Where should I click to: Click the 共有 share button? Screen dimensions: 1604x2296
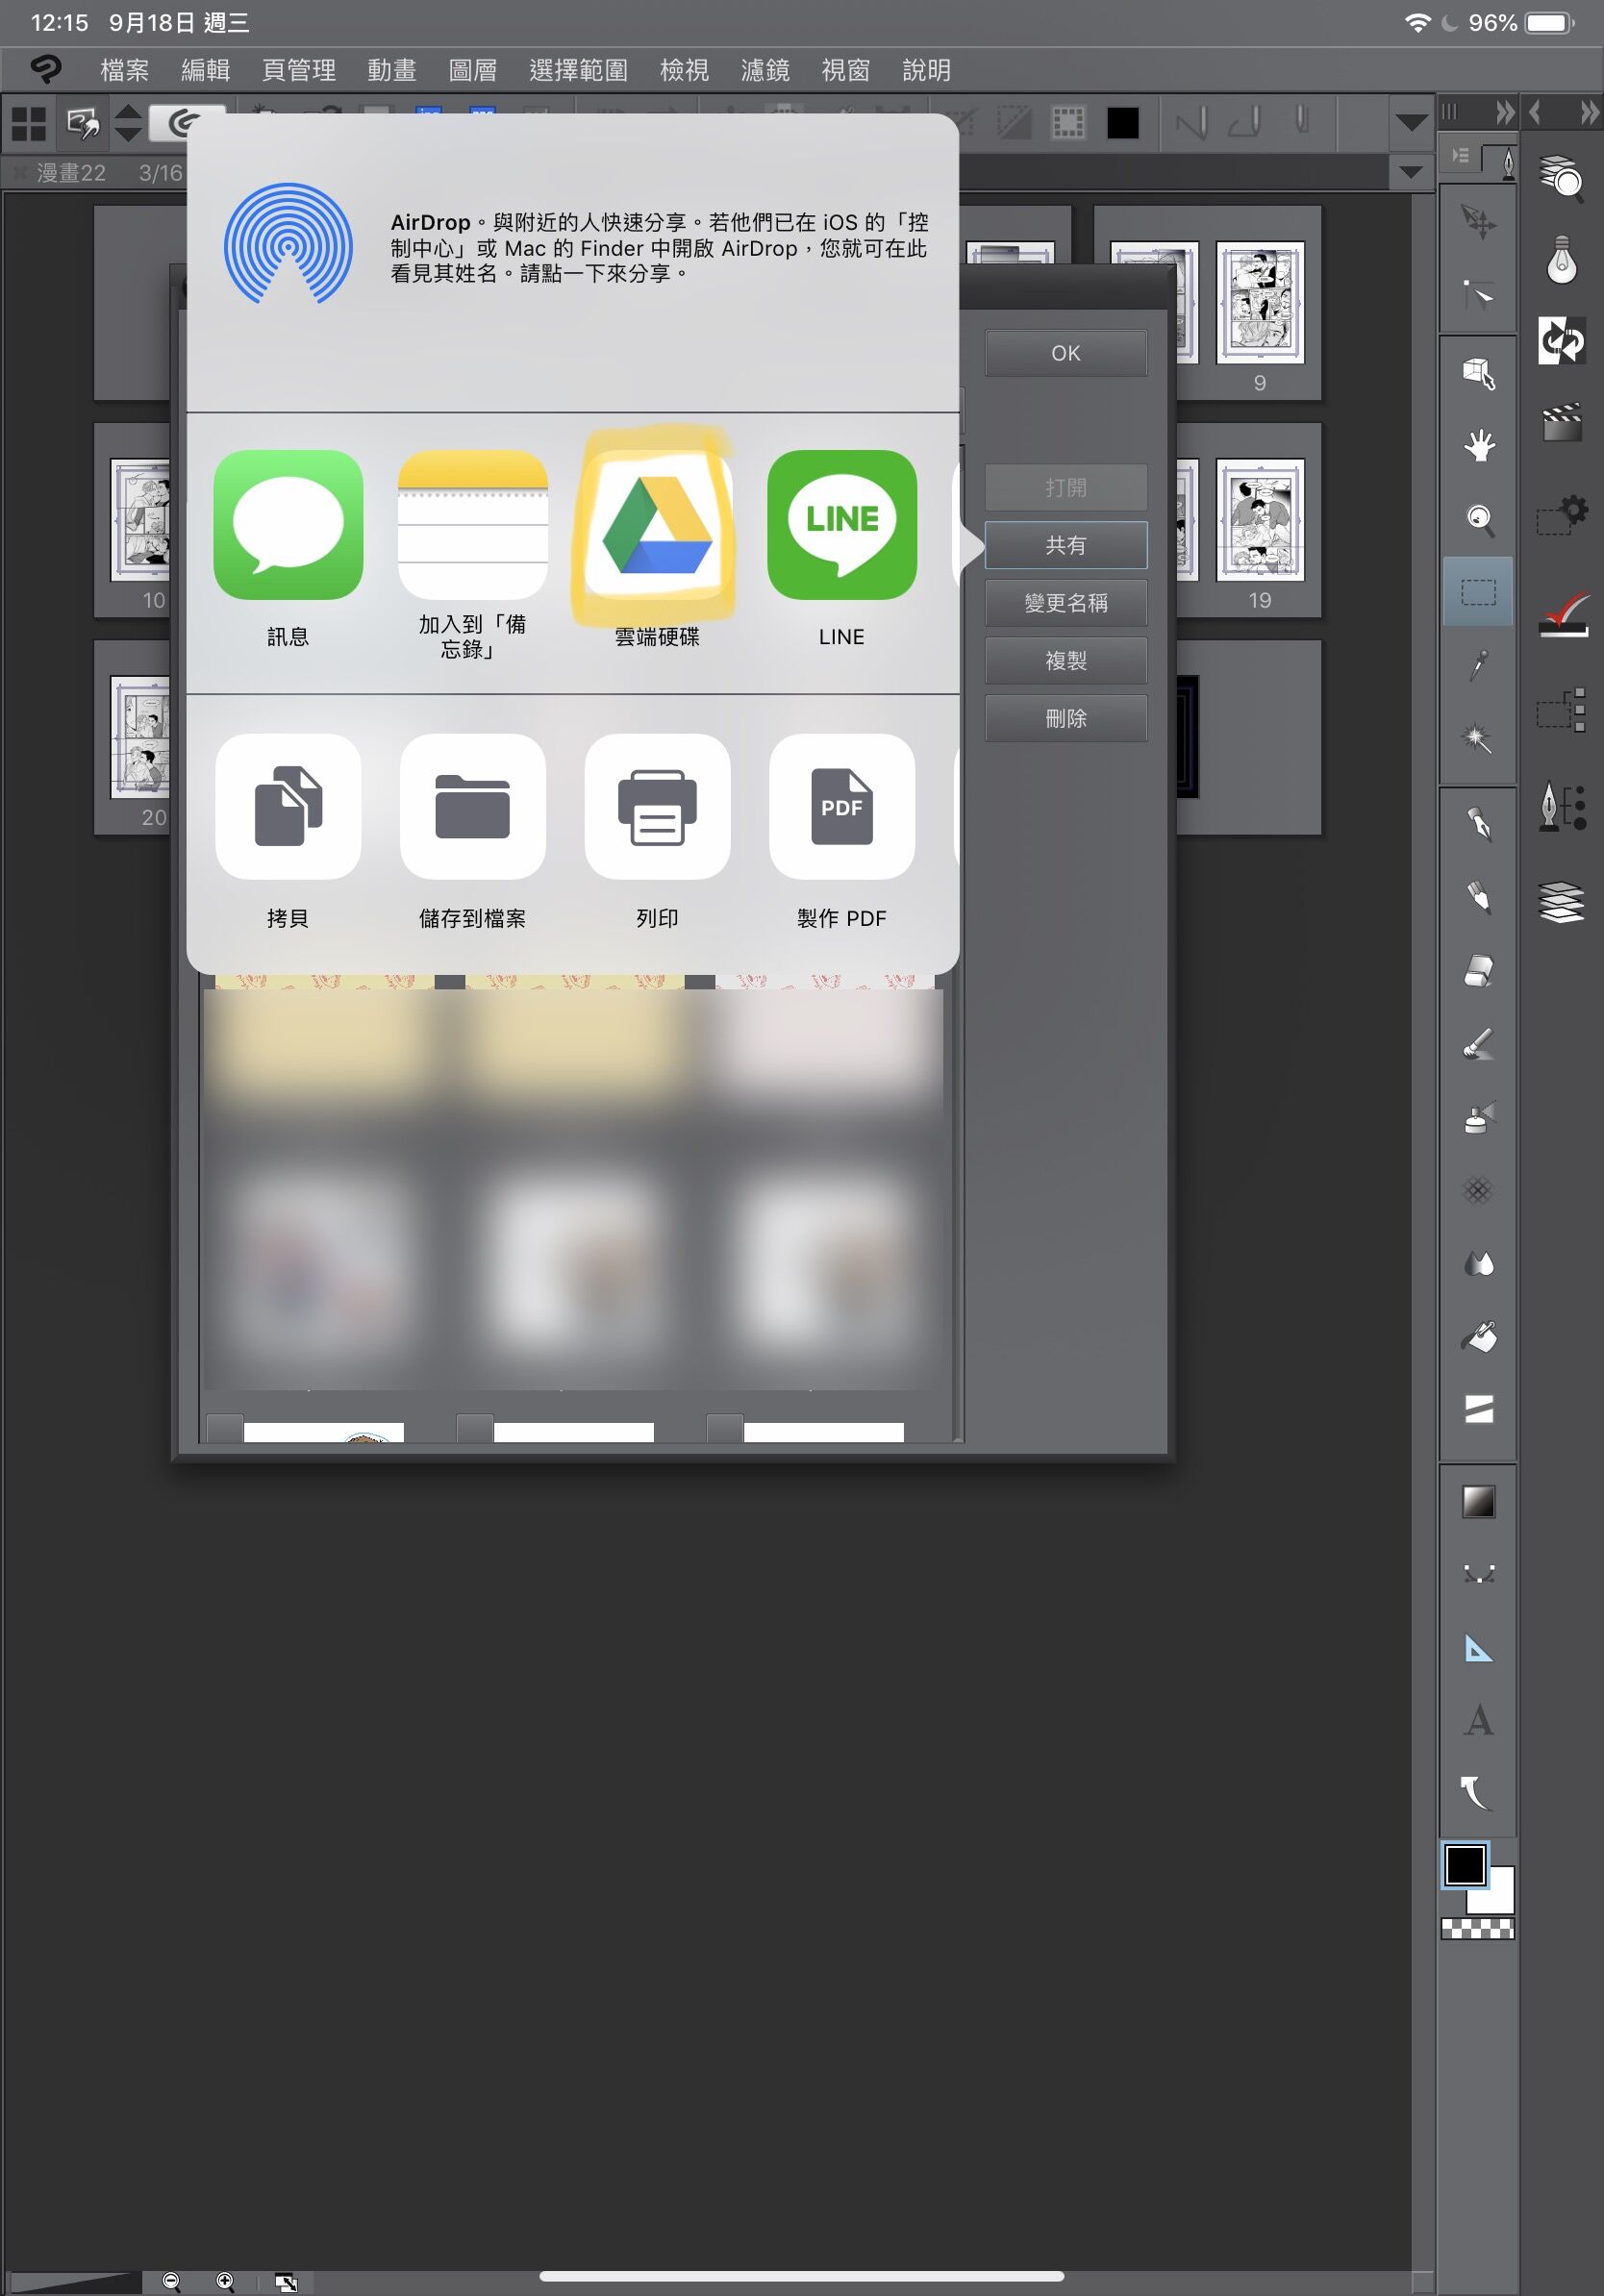point(1066,545)
